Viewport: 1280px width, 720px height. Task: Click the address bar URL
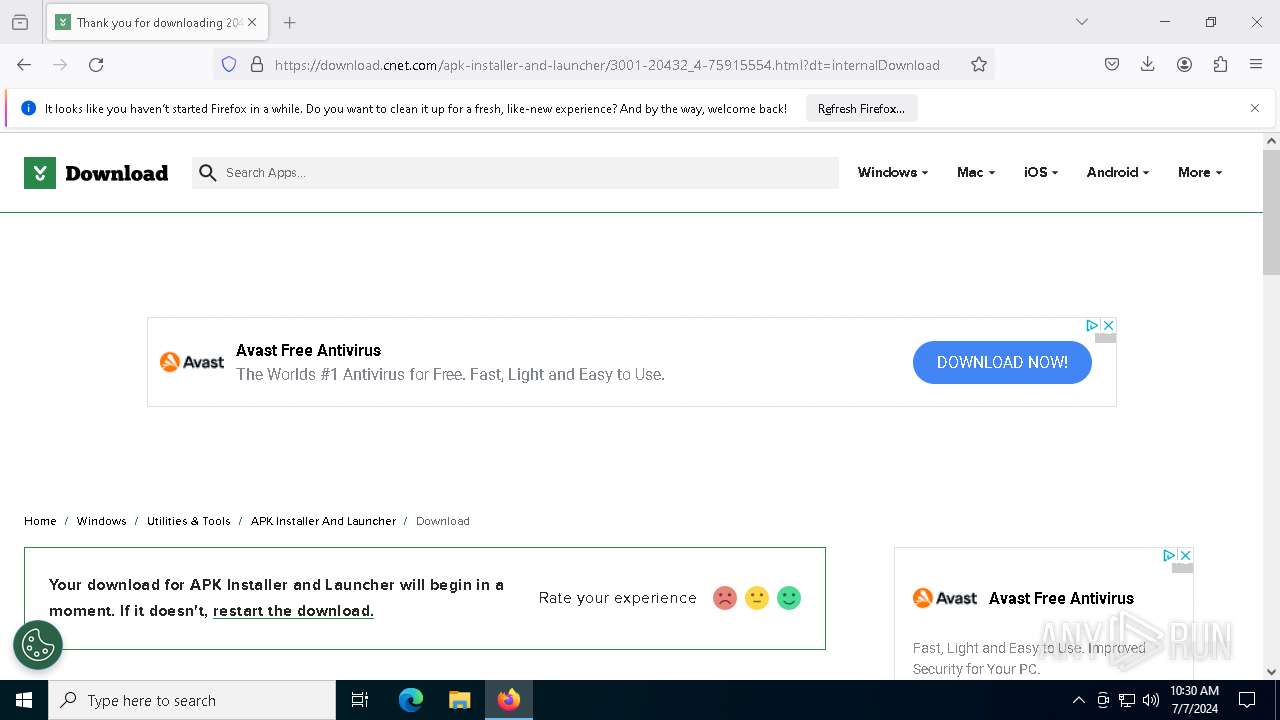[607, 65]
